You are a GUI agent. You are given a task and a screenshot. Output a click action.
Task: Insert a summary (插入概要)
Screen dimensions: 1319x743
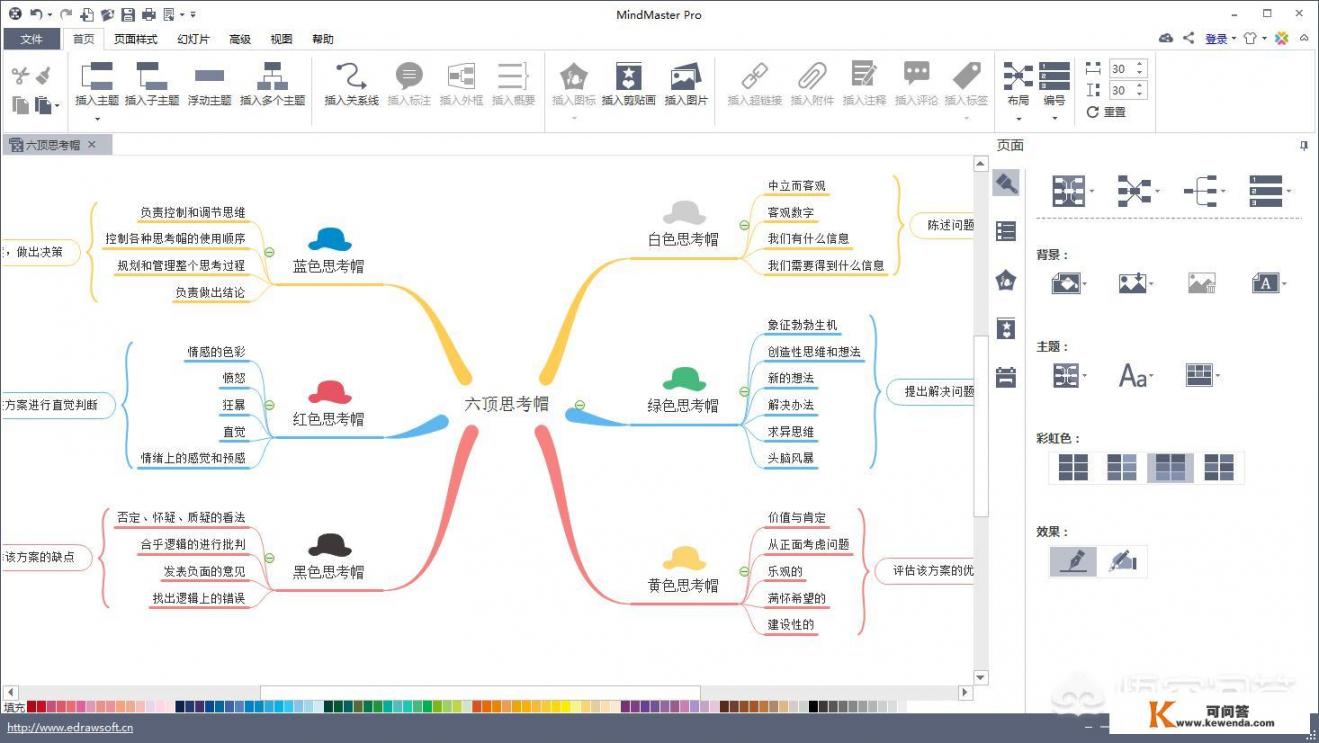point(513,84)
